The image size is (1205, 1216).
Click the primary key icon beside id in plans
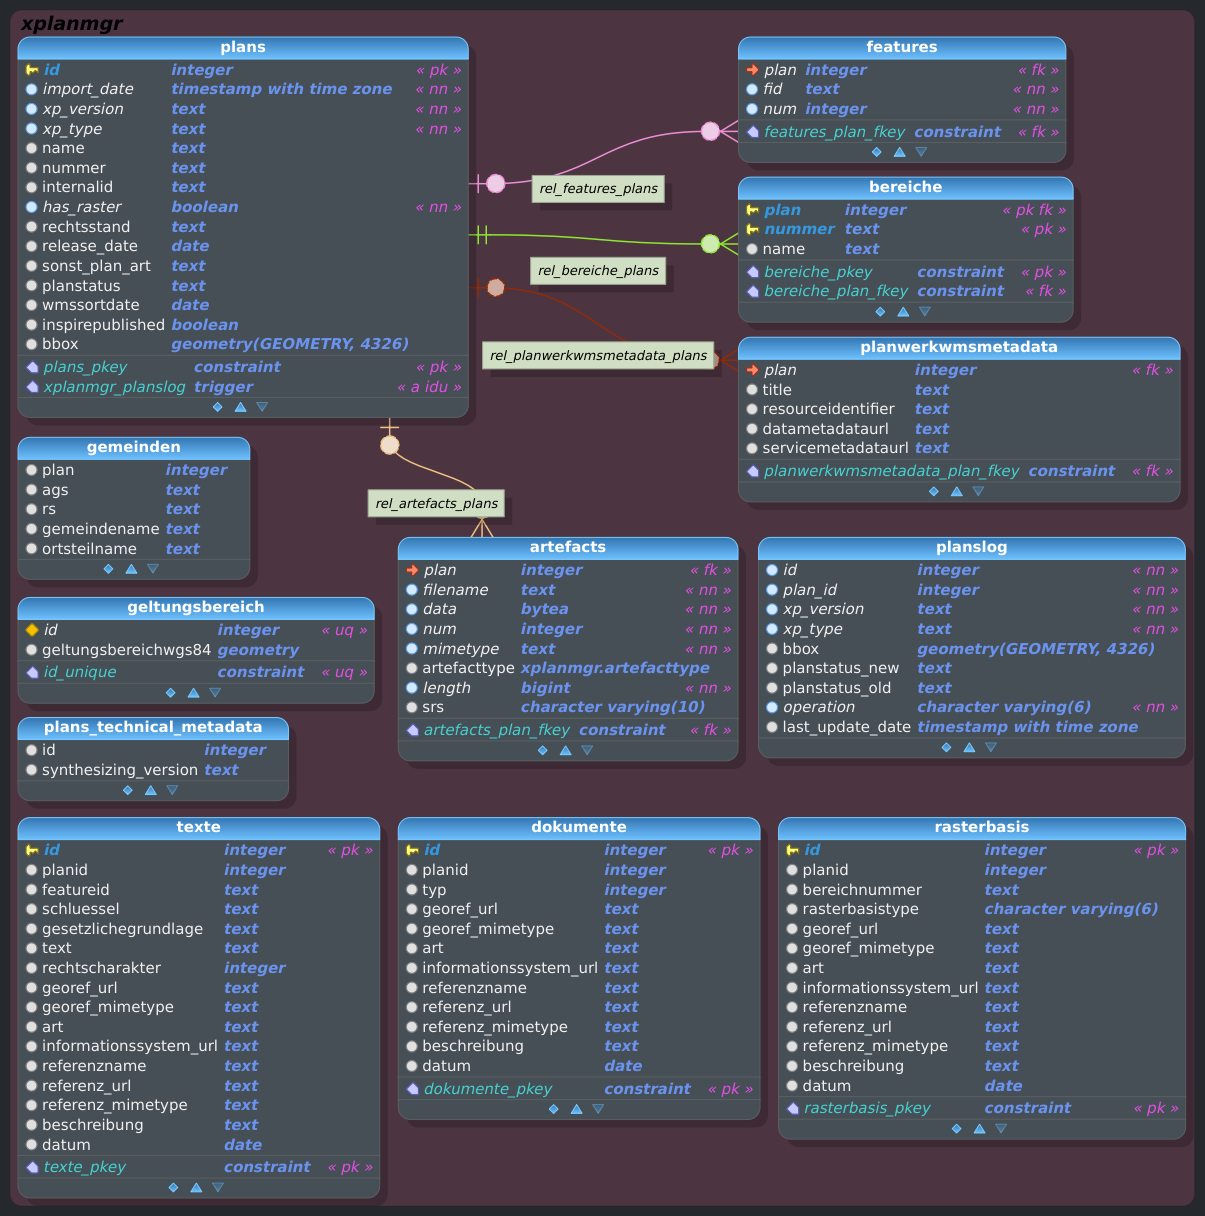[x=30, y=70]
